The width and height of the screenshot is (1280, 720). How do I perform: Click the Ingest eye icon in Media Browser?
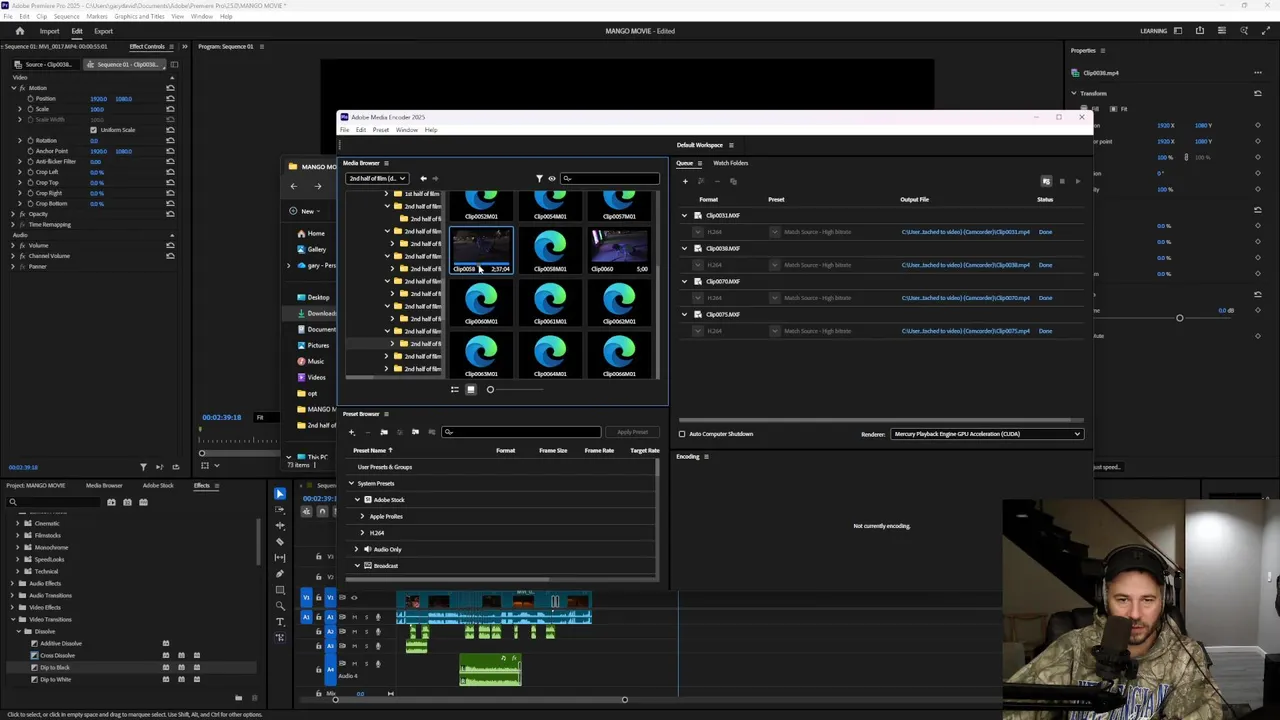[551, 179]
